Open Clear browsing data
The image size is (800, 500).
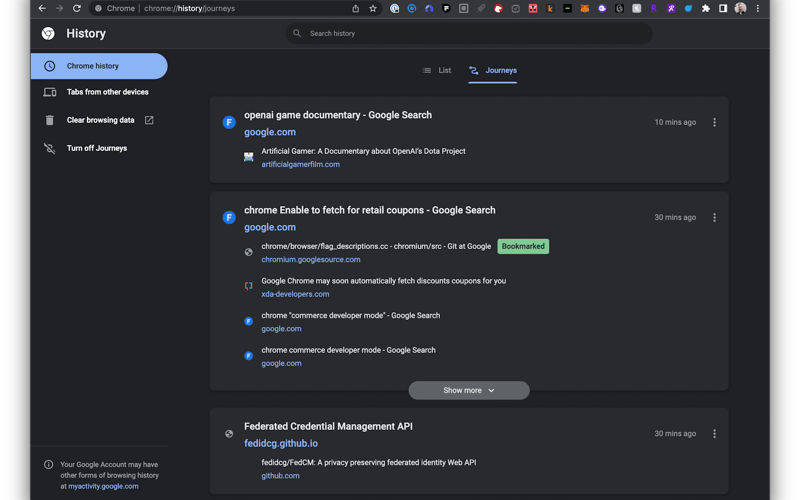pos(99,120)
